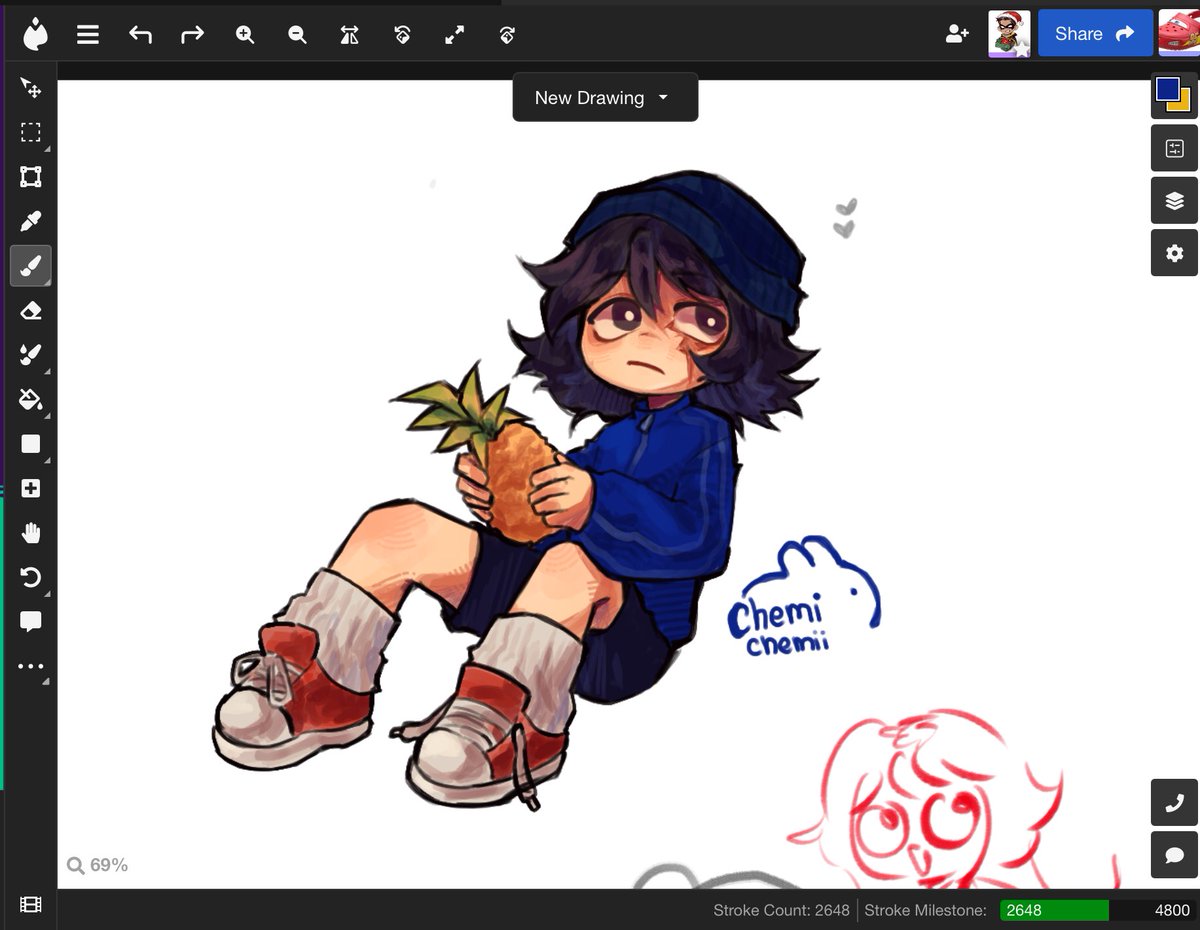Open the settings gear panel
Viewport: 1200px width, 930px height.
(1174, 253)
